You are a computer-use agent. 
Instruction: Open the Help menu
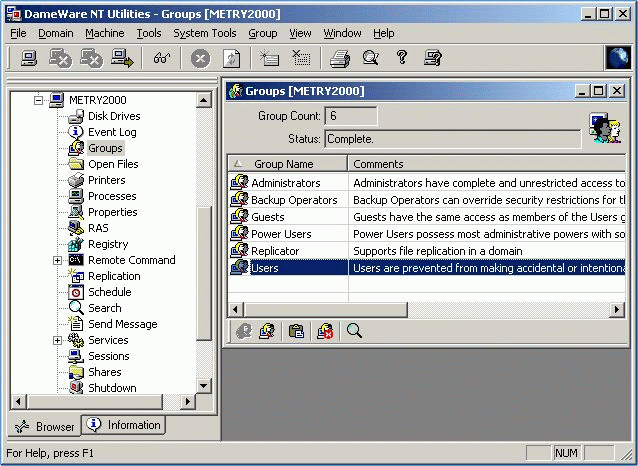(384, 33)
